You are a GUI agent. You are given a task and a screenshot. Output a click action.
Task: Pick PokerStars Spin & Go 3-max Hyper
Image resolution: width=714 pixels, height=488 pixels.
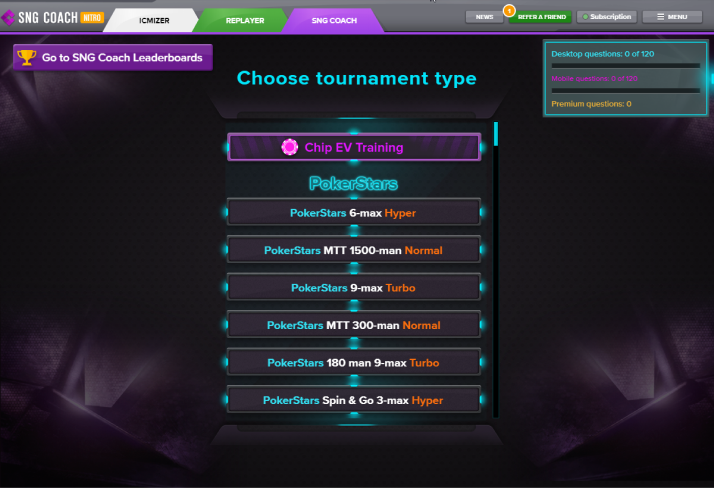(x=354, y=399)
